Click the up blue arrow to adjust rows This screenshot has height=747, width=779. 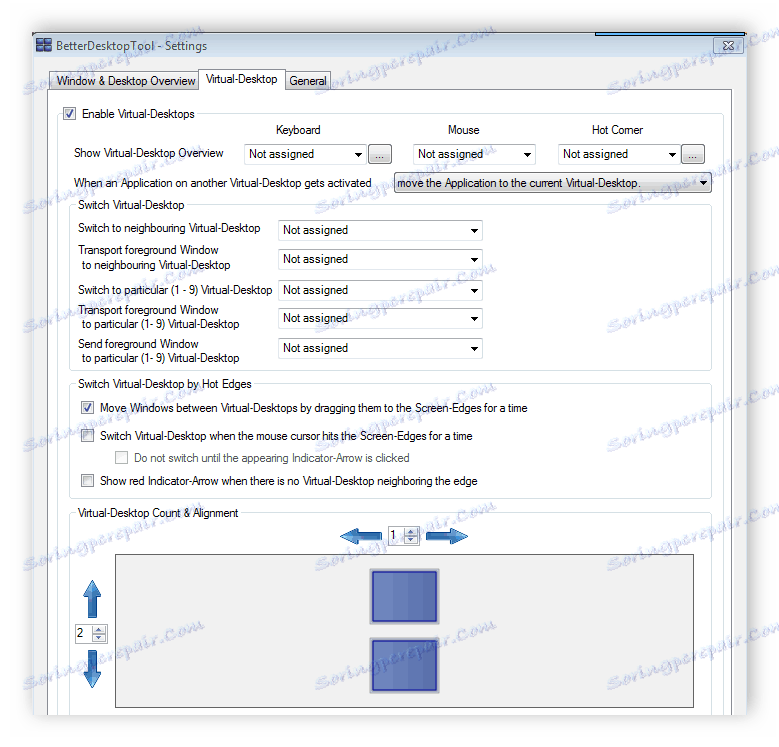(92, 598)
